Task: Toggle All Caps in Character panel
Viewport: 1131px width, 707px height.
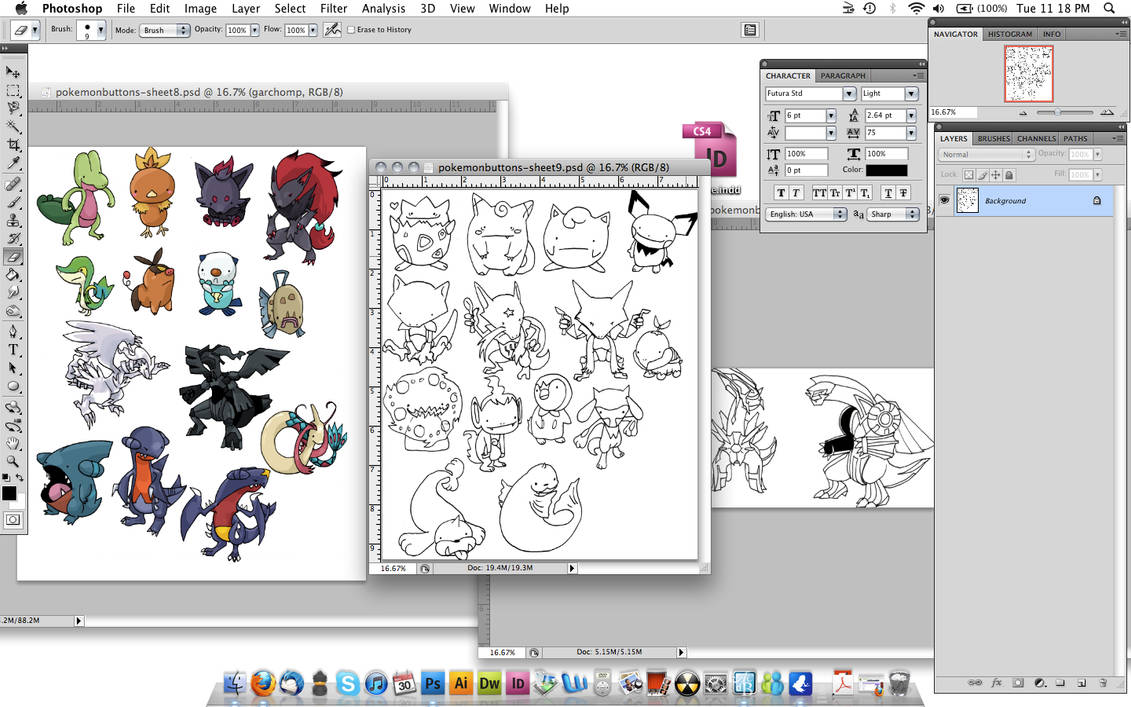Action: tap(819, 193)
